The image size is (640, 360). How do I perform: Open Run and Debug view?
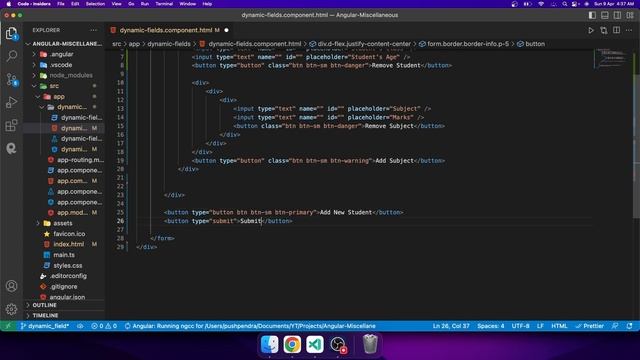11,102
